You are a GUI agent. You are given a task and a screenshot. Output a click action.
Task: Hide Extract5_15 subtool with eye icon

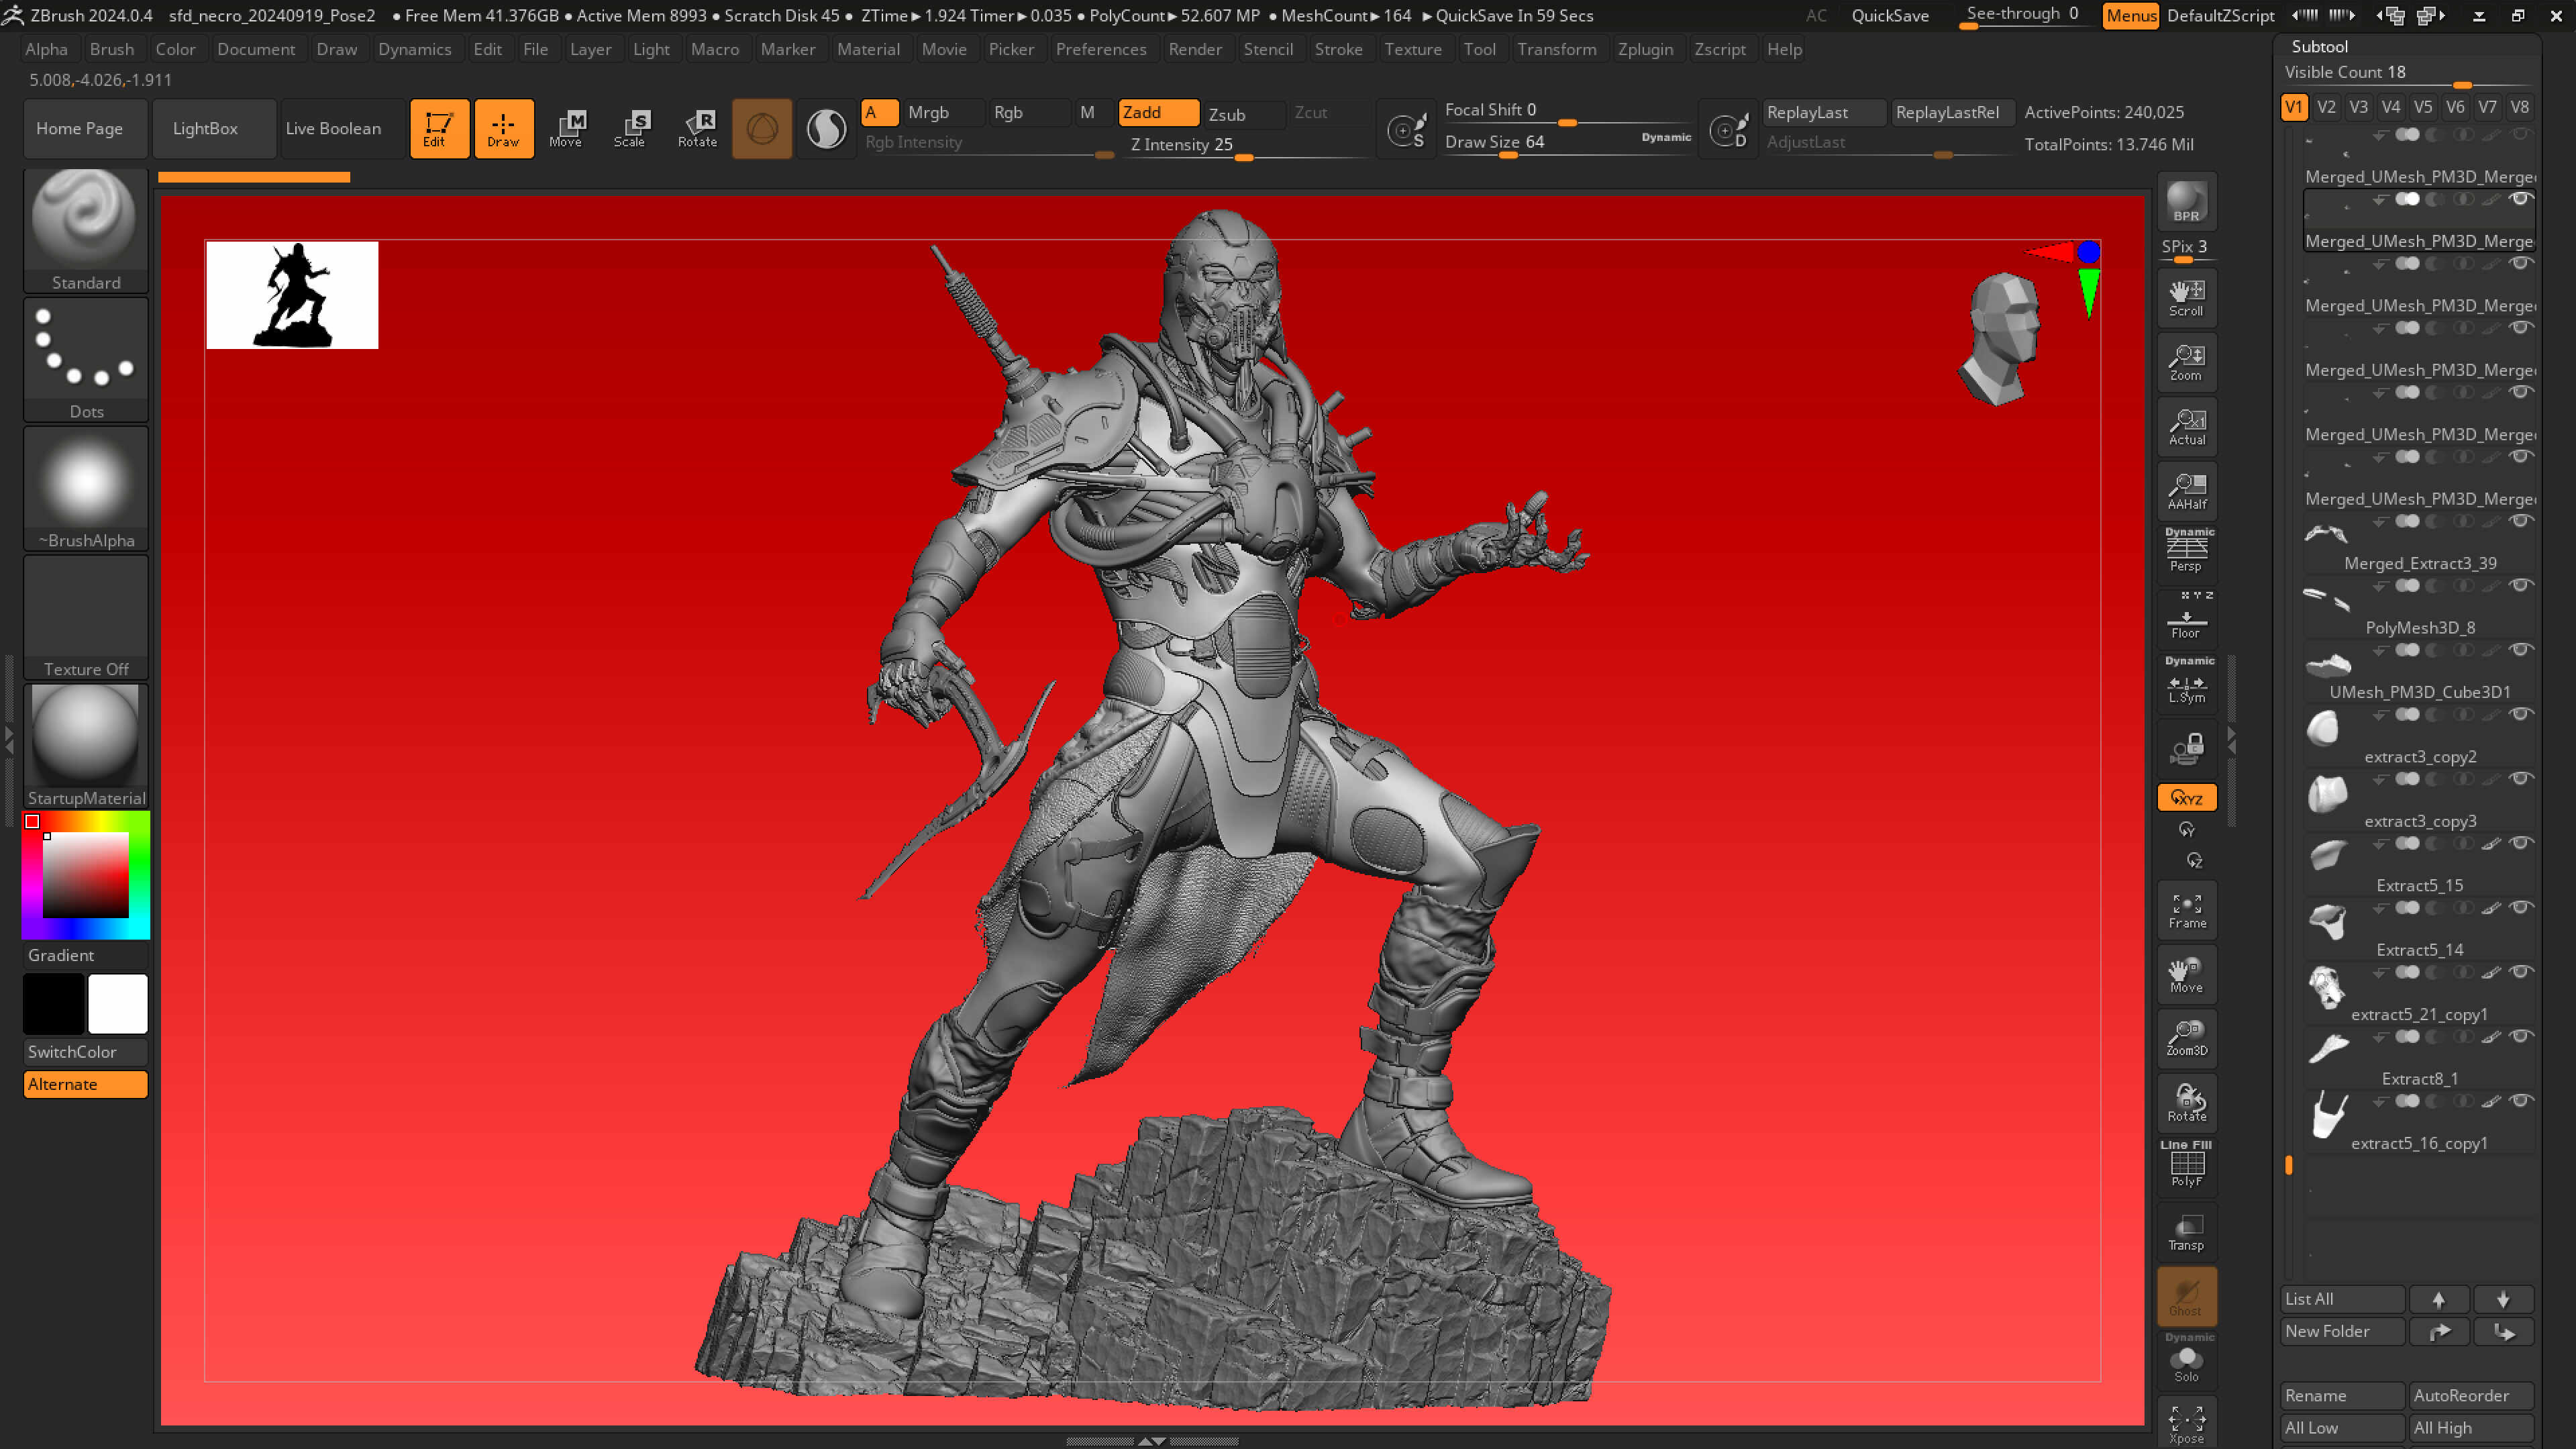pos(2521,843)
